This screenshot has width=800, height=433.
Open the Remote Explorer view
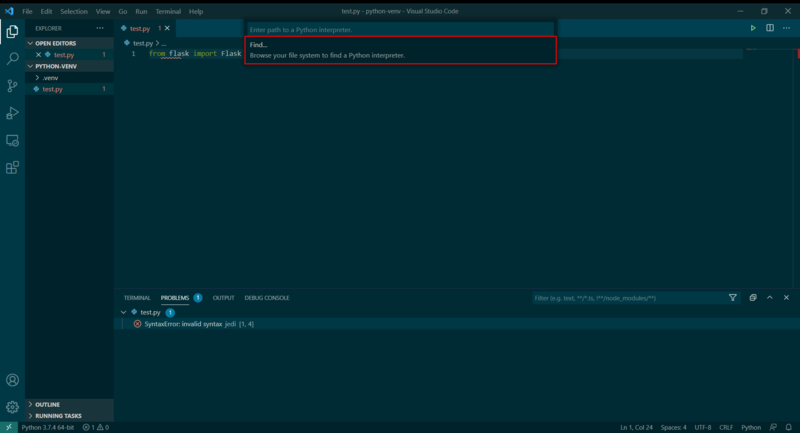pyautogui.click(x=12, y=140)
